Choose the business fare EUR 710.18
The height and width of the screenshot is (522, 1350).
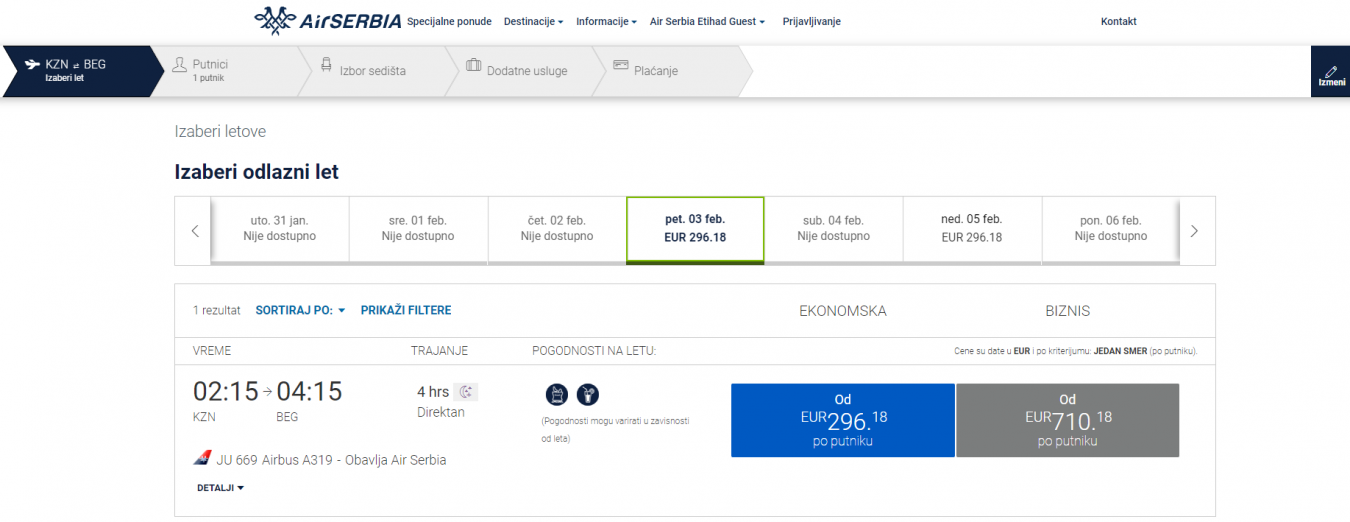pyautogui.click(x=1067, y=420)
